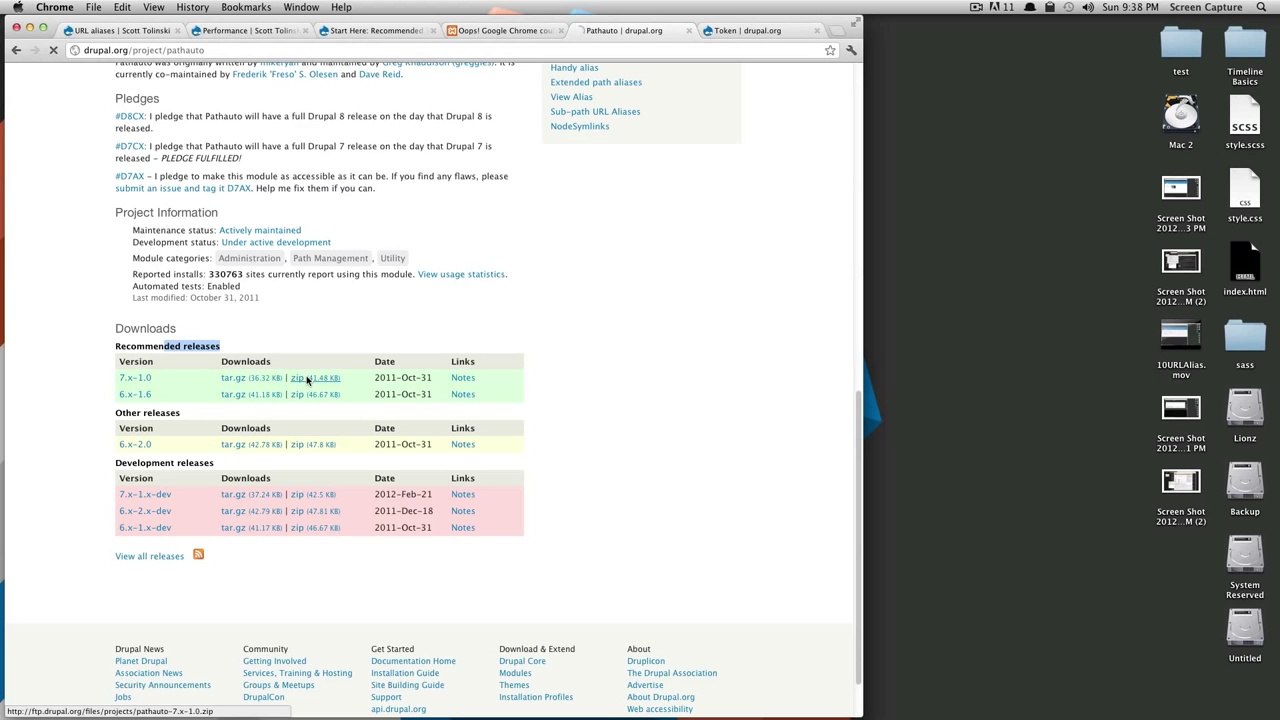Open The Drupal Association footer link
Image resolution: width=1280 pixels, height=720 pixels.
pos(672,673)
